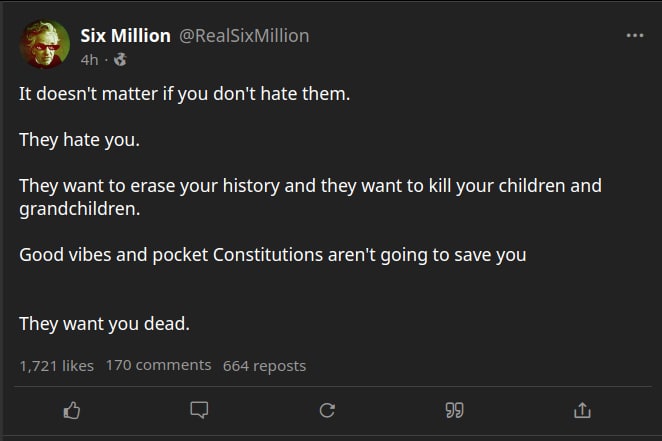View the 1,721 likes list
The width and height of the screenshot is (662, 441).
[x=56, y=365]
